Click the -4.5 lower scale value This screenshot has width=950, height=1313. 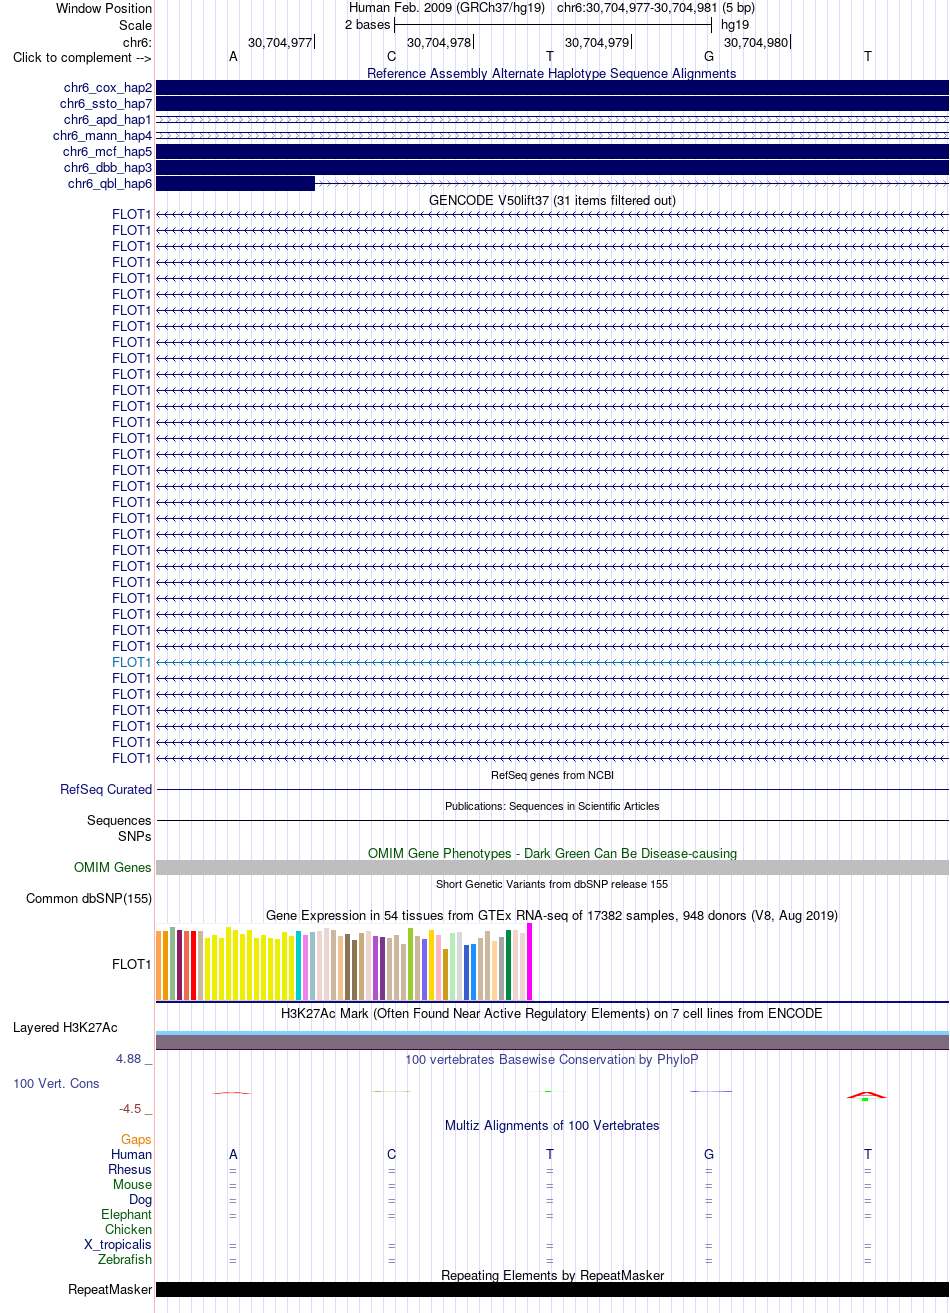[x=131, y=1109]
